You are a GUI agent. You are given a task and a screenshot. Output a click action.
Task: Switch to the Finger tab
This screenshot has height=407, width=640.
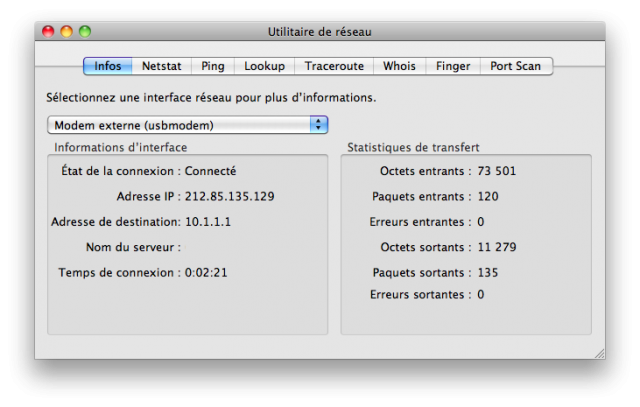pos(453,66)
